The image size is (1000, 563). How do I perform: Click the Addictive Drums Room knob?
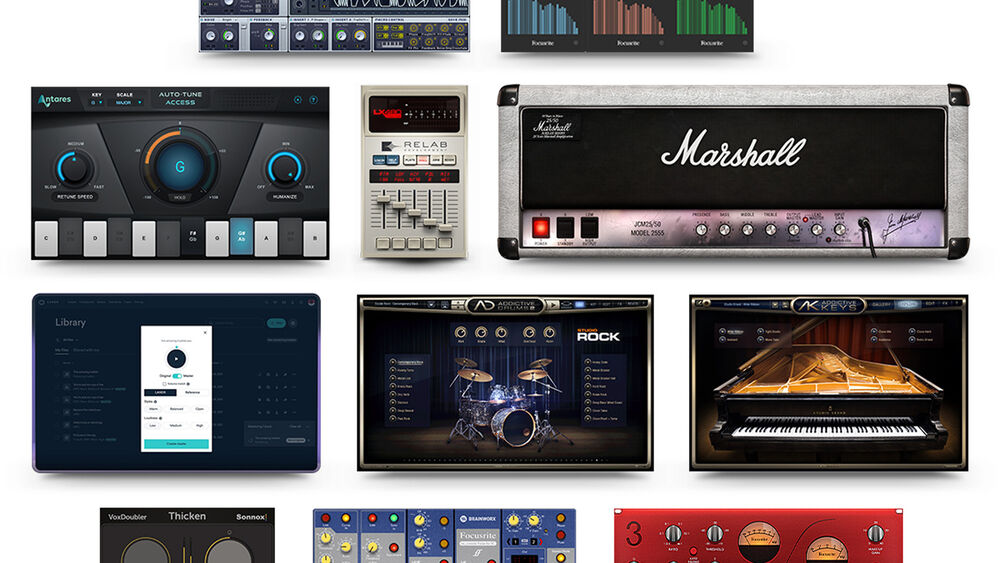pos(549,333)
